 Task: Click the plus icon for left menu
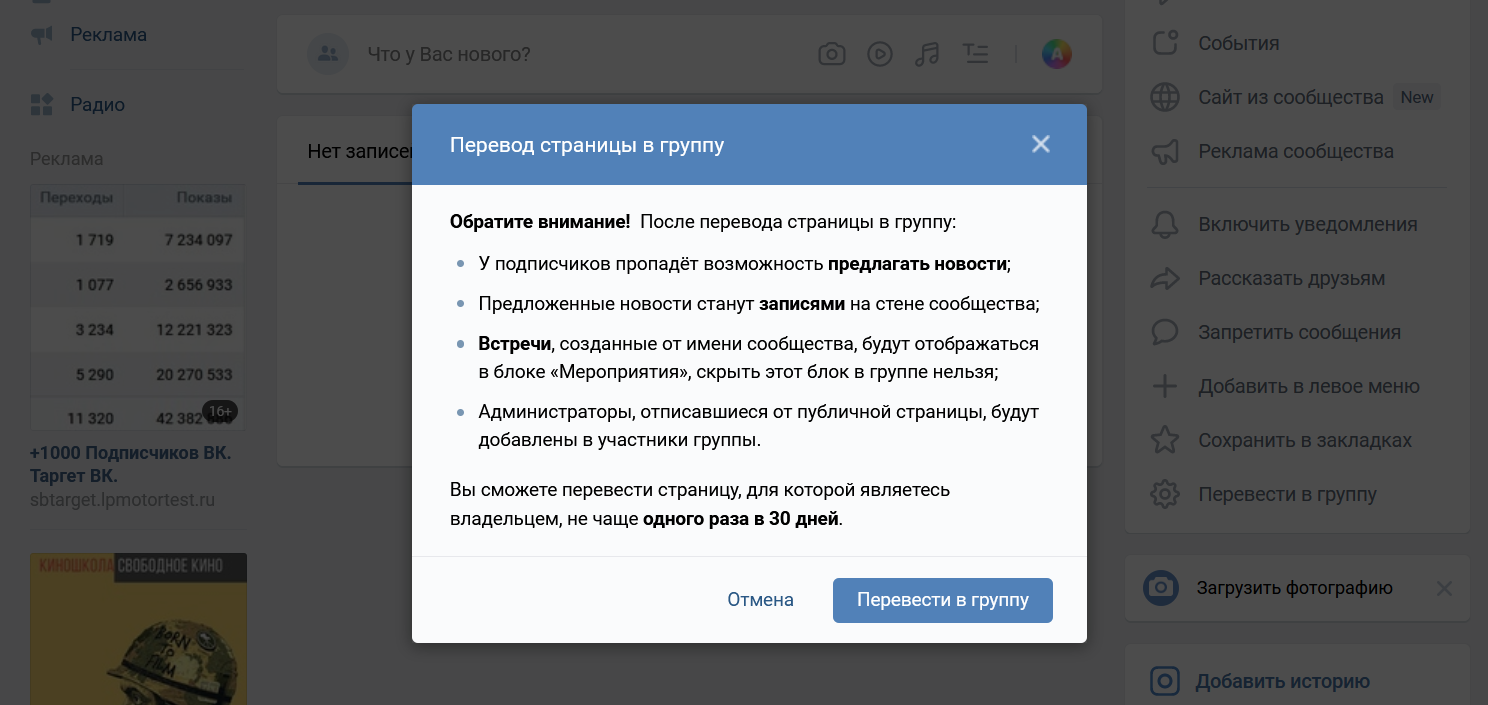1165,386
